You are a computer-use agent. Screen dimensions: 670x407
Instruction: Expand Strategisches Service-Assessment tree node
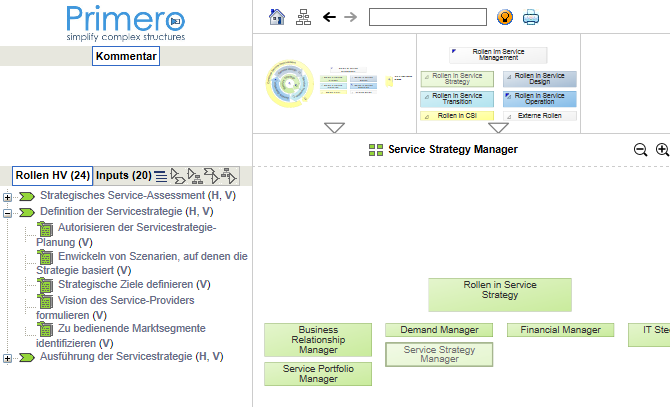click(x=8, y=196)
